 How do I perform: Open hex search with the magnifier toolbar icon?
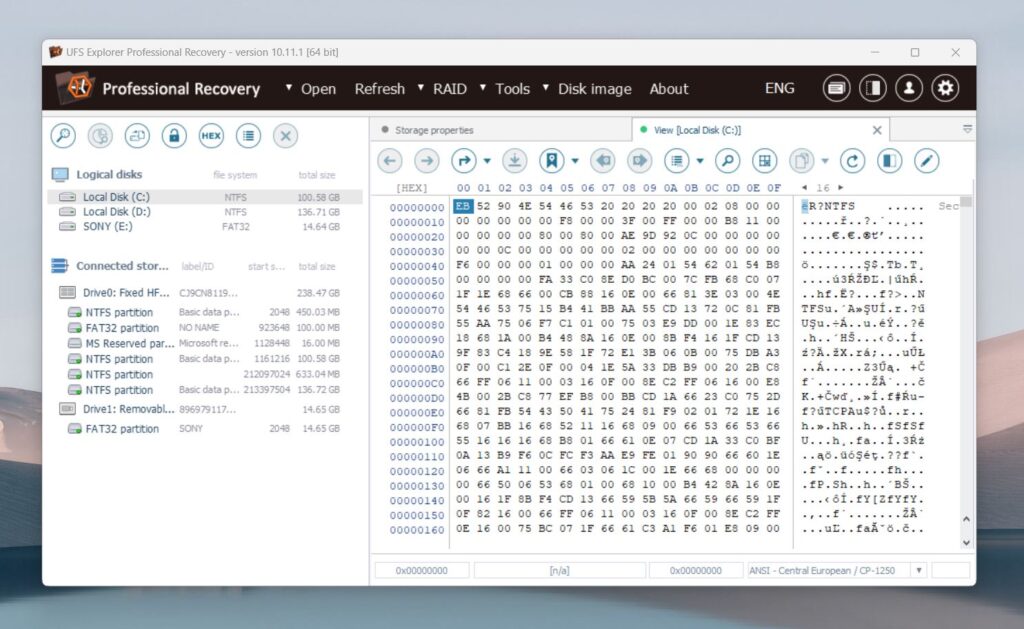coord(726,160)
